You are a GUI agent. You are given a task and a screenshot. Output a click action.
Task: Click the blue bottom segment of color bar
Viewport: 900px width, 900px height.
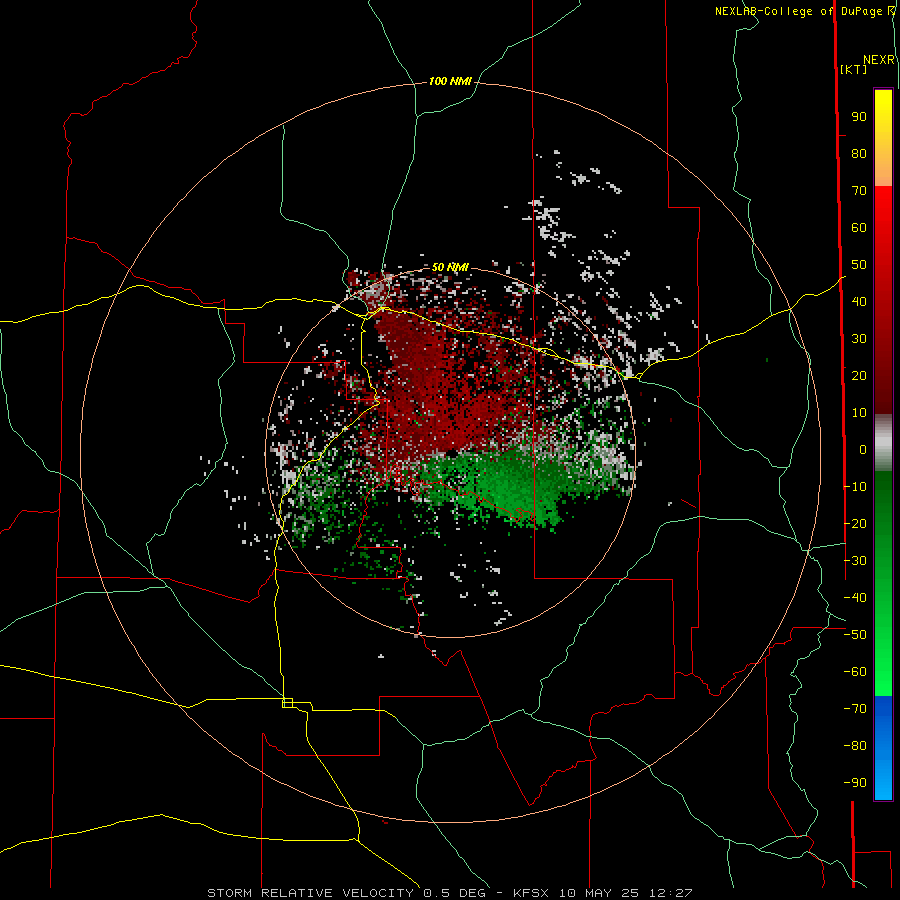coord(883,747)
